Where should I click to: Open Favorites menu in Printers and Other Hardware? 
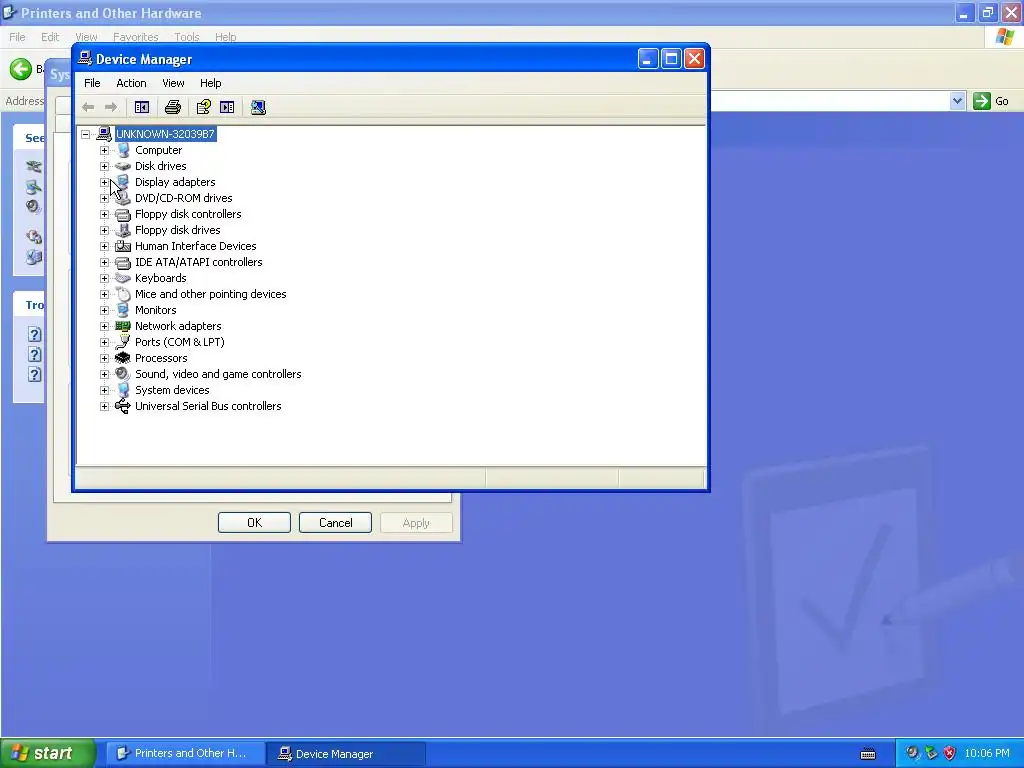click(136, 37)
